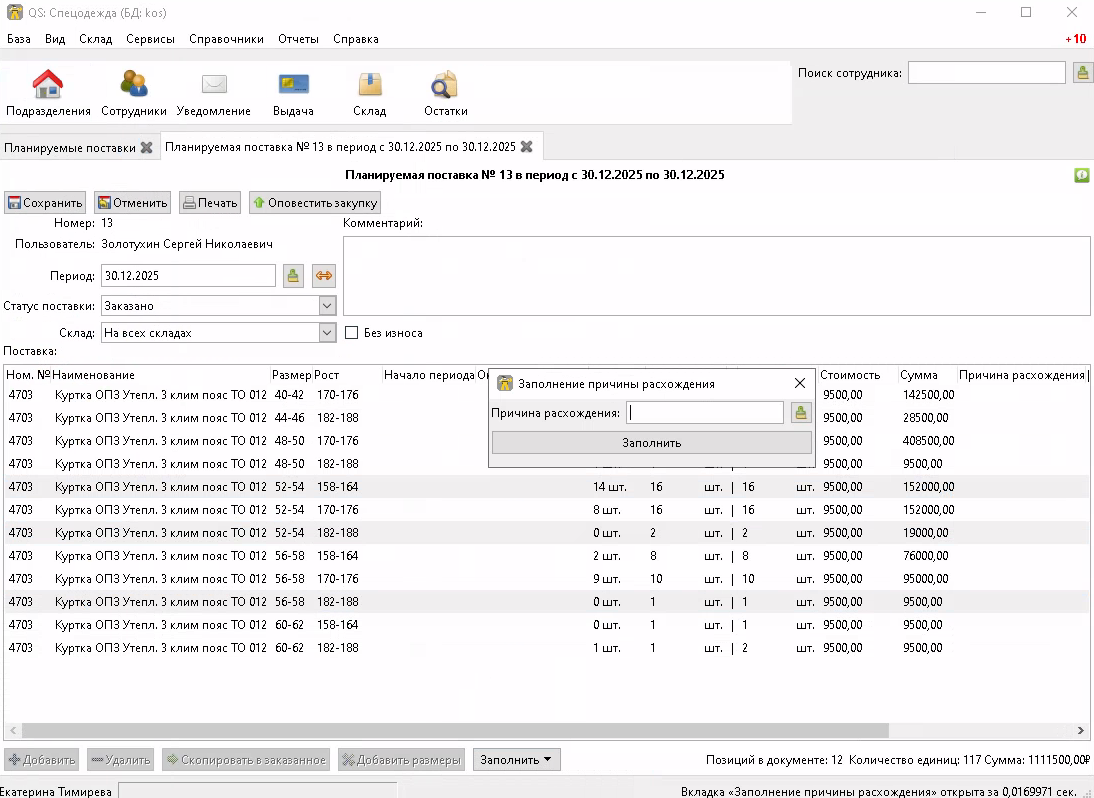The width and height of the screenshot is (1094, 798).
Task: Click the Причина расхождения input field
Action: click(705, 413)
